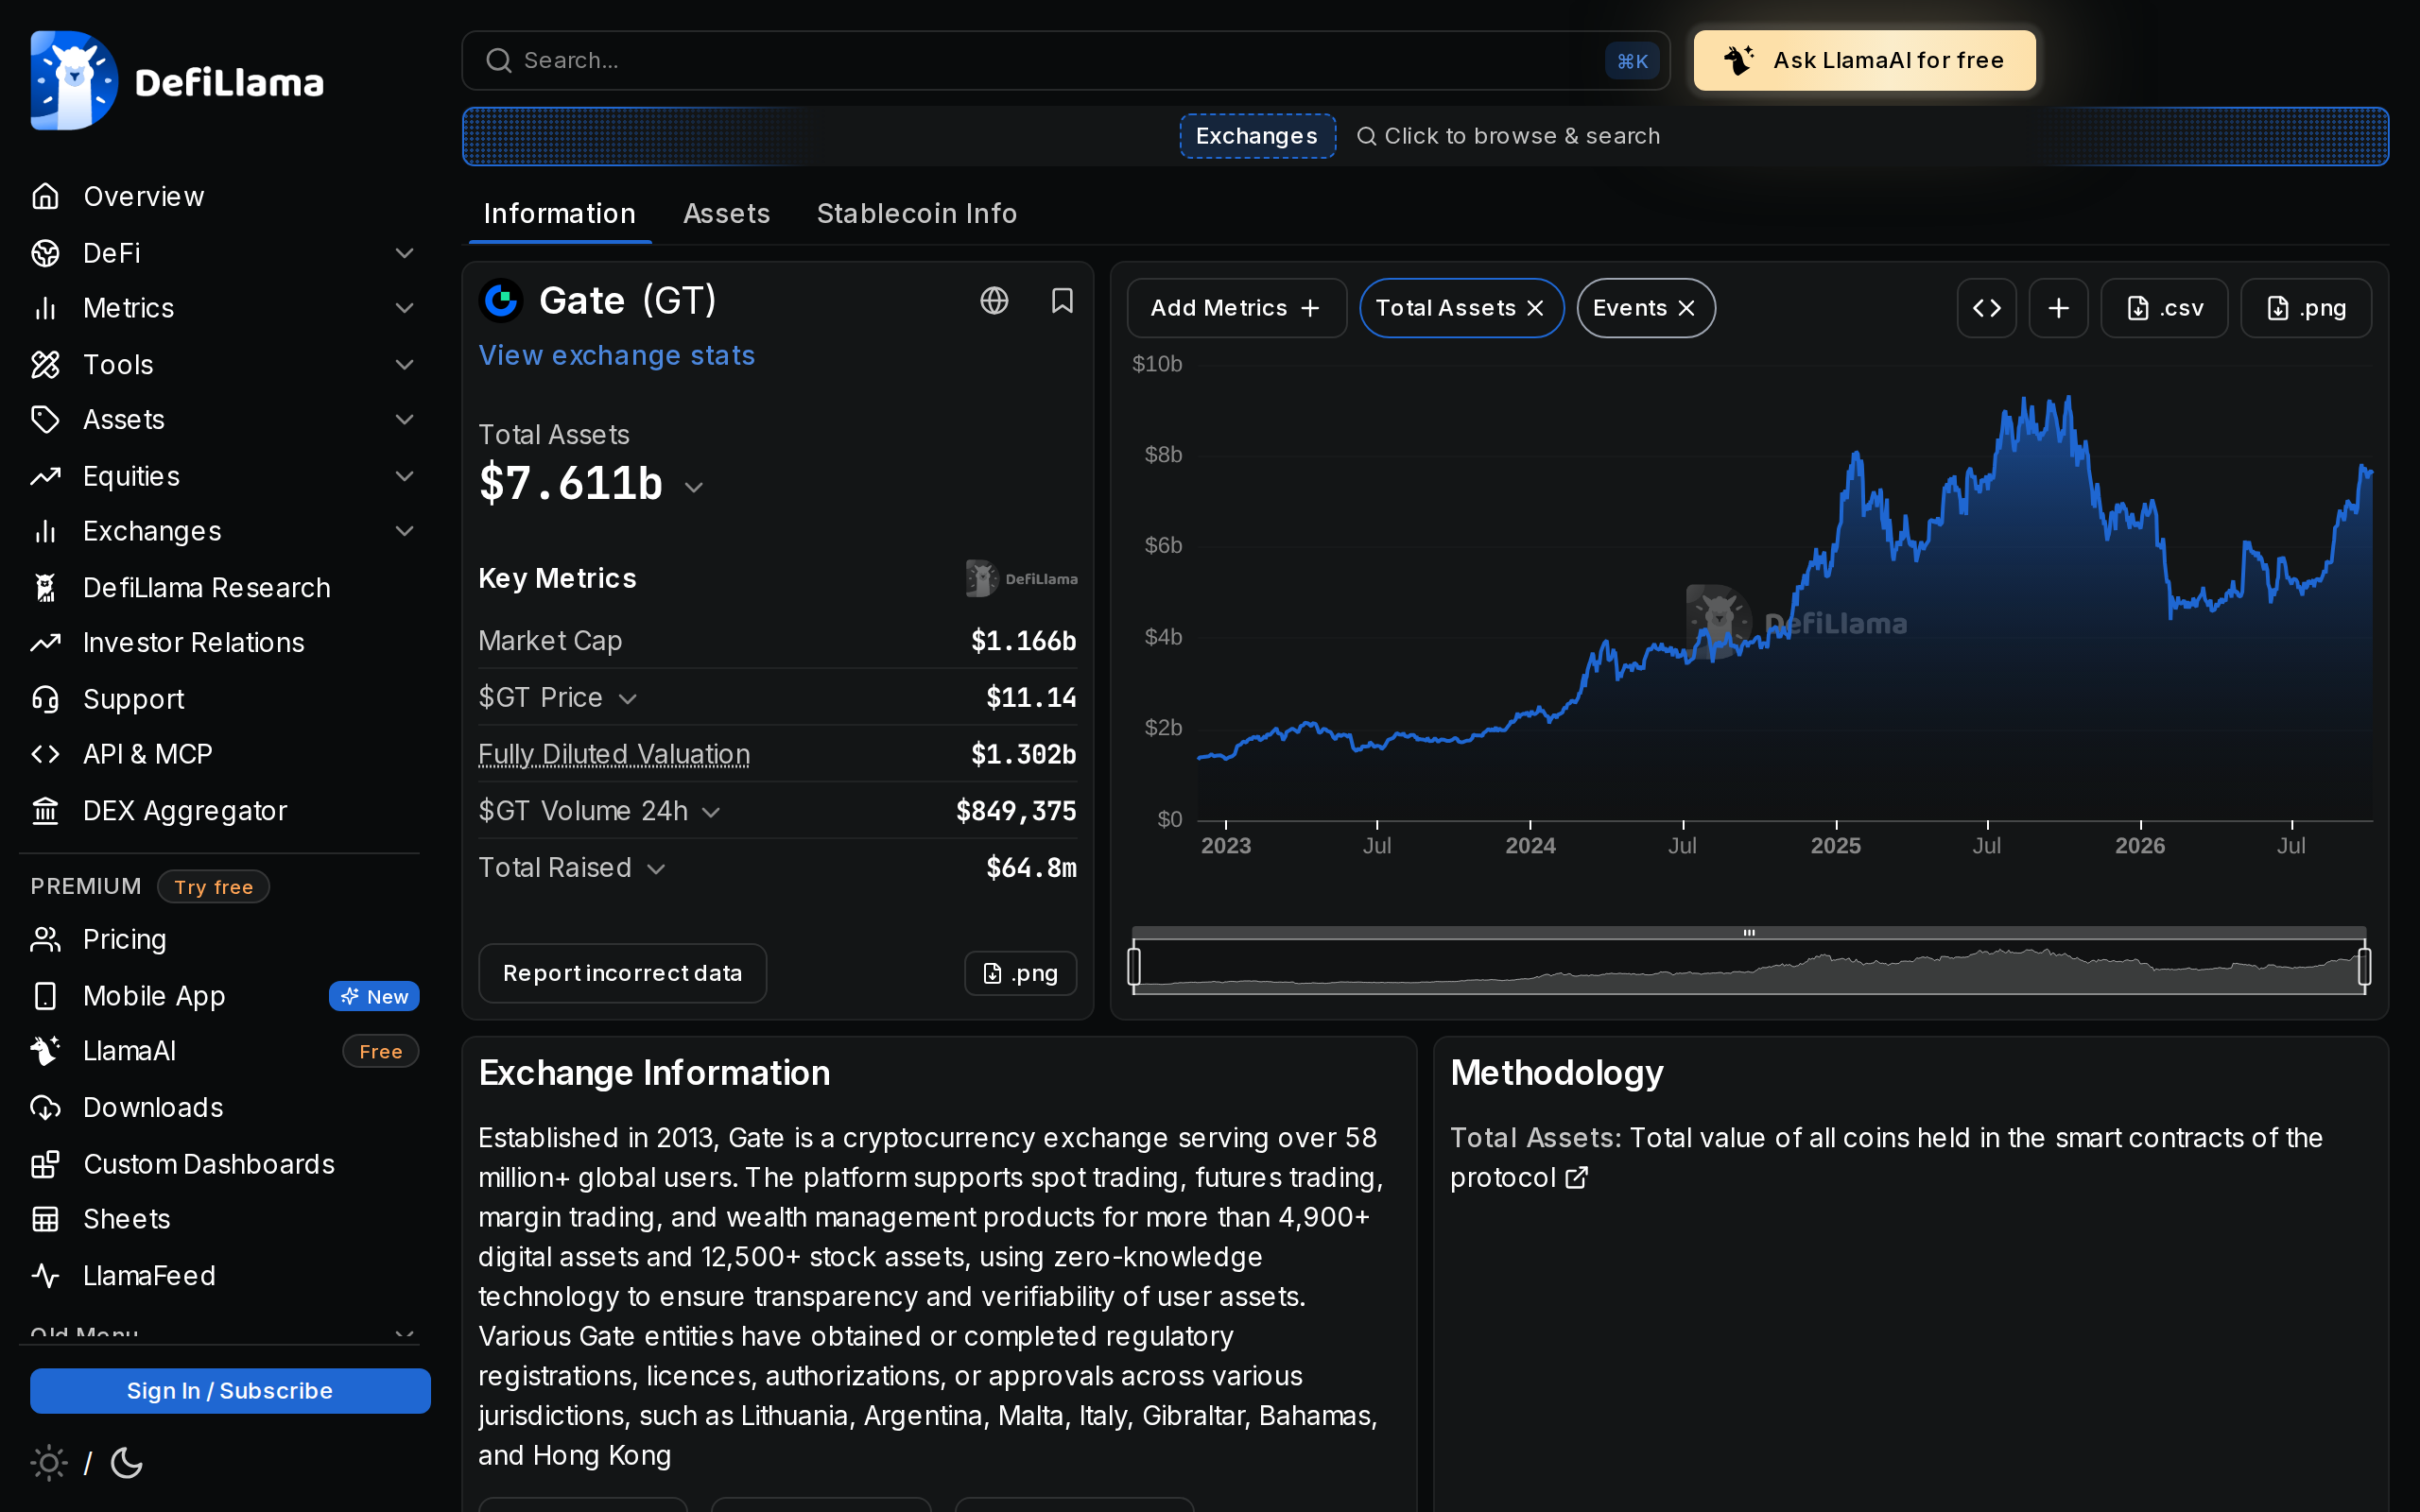Download Key Metrics card as .png

click(x=1020, y=973)
